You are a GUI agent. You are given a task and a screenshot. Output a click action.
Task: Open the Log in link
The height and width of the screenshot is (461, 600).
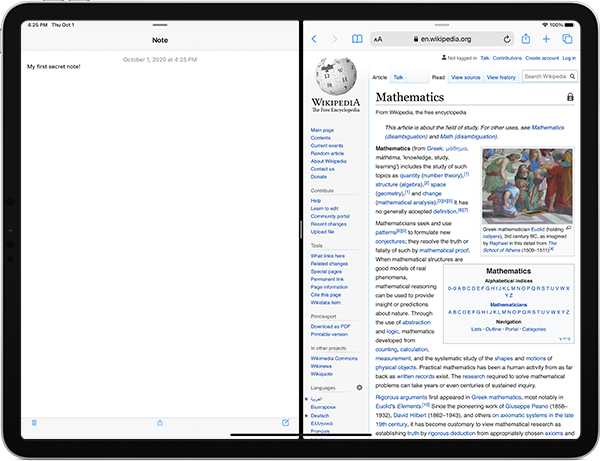(569, 58)
